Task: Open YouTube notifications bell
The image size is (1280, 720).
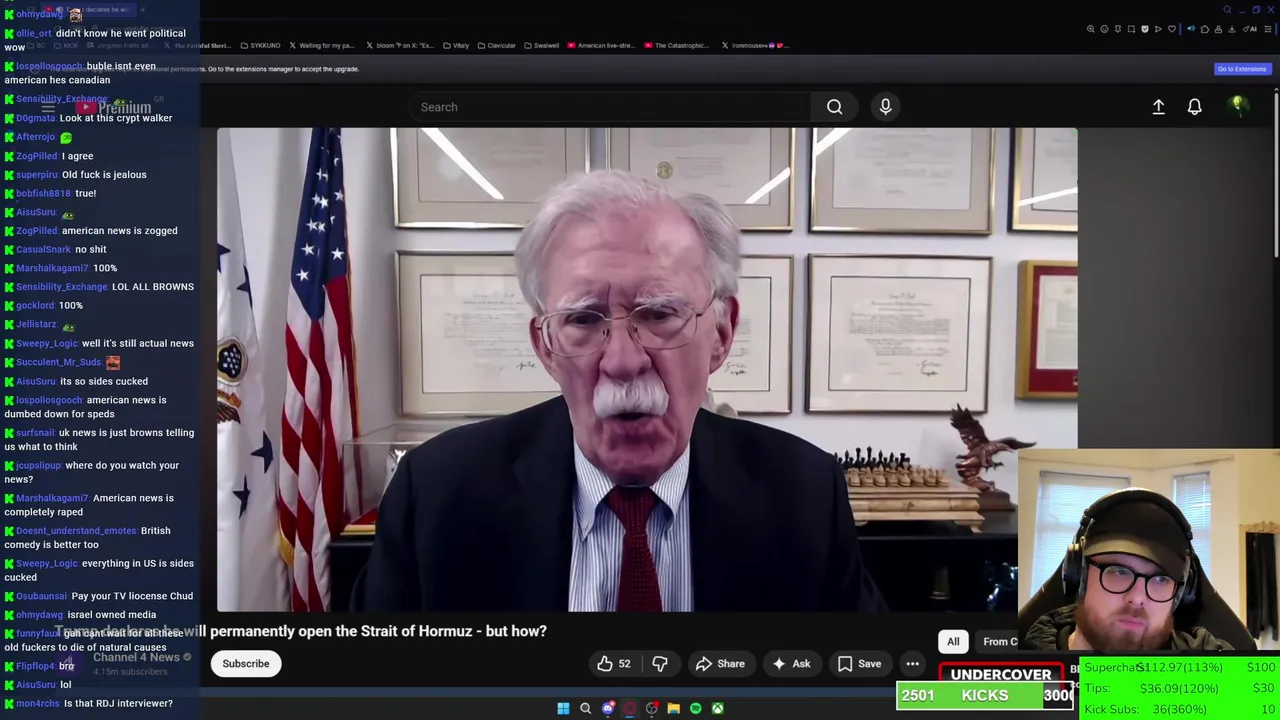Action: pyautogui.click(x=1194, y=107)
